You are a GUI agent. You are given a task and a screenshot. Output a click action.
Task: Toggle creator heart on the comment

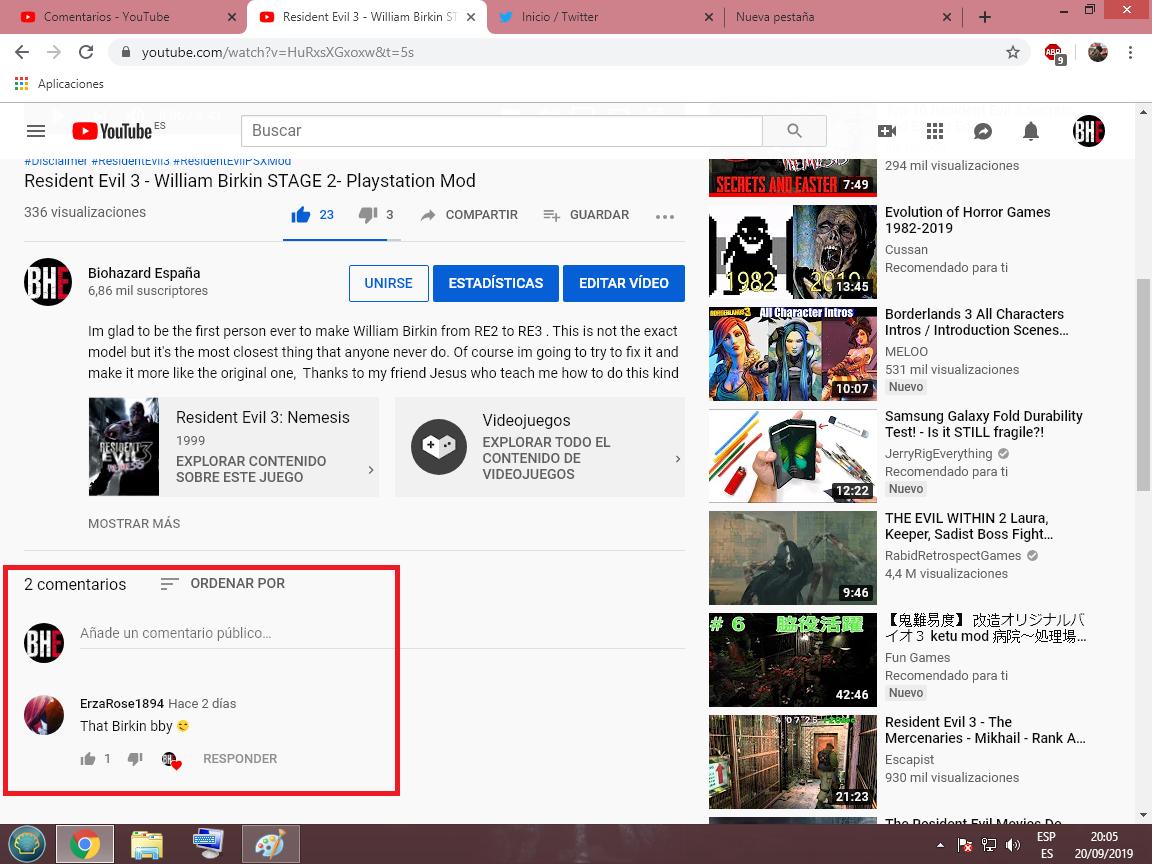tap(171, 760)
